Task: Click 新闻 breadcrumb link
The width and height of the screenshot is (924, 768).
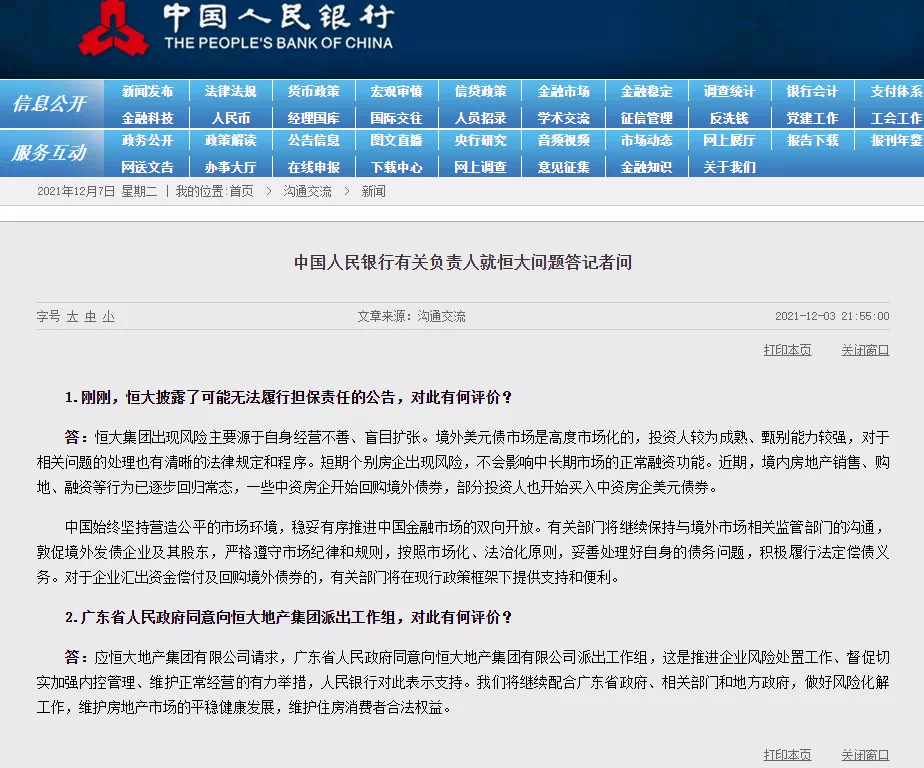Action: pos(374,191)
